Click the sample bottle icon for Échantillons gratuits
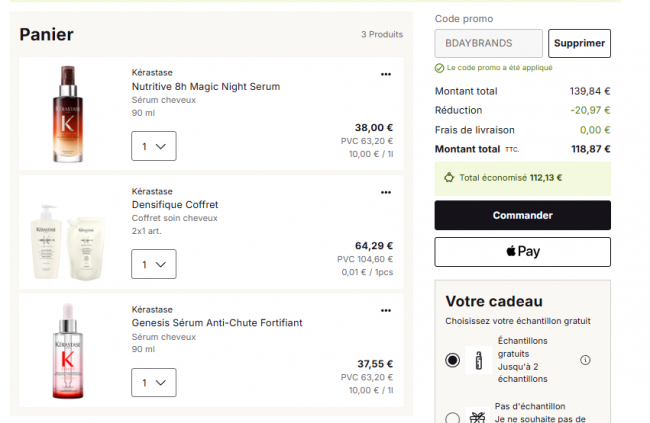Screen dimensions: 650x423 coord(479,360)
